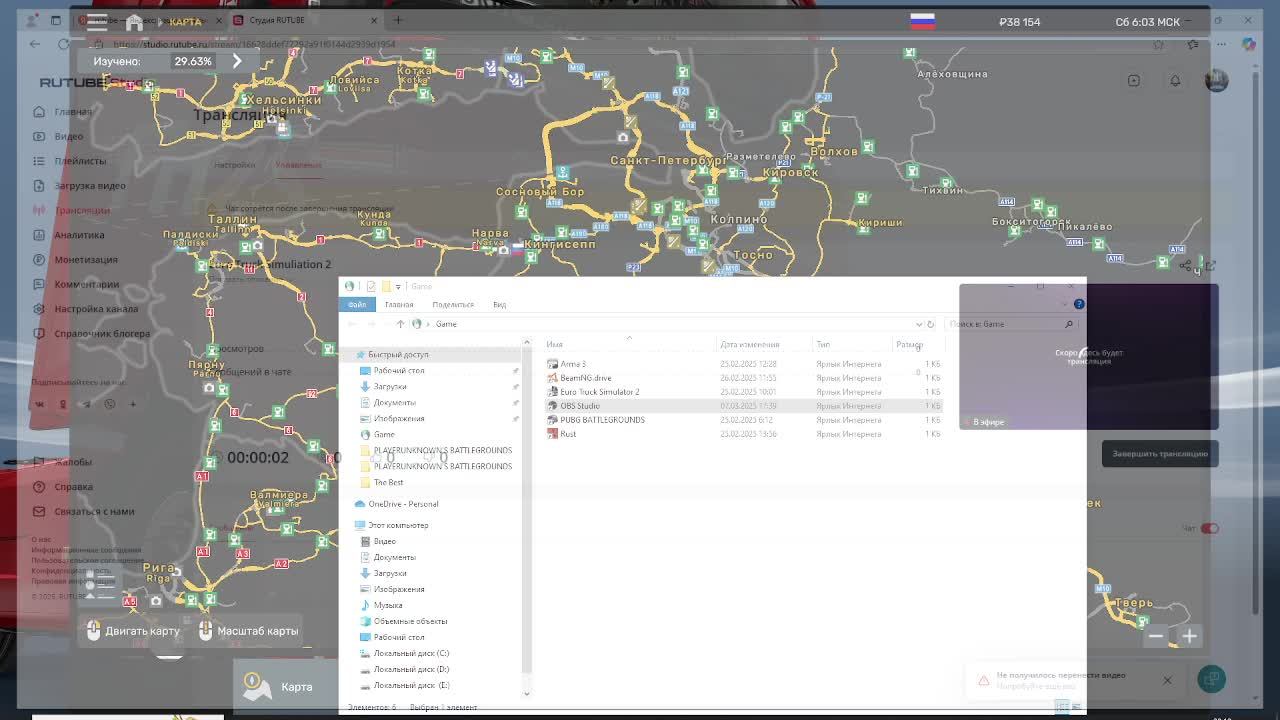Select the Rust shortcut file
1280x720 pixels.
point(562,434)
